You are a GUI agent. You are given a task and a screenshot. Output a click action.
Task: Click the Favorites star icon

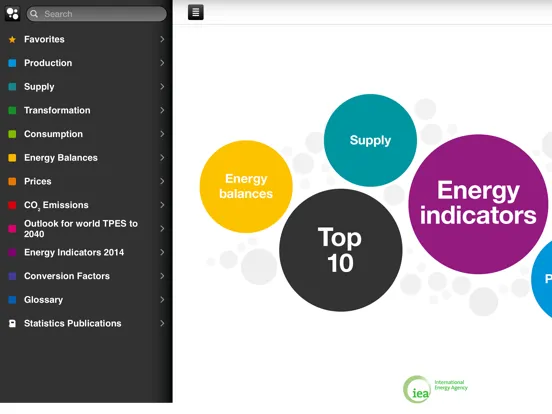(x=12, y=39)
